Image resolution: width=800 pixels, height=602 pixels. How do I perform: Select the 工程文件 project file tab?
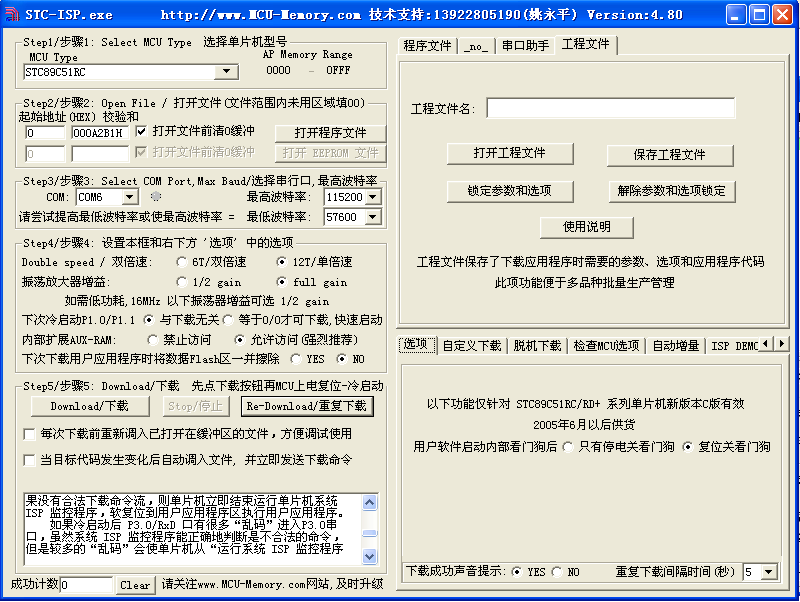[586, 44]
